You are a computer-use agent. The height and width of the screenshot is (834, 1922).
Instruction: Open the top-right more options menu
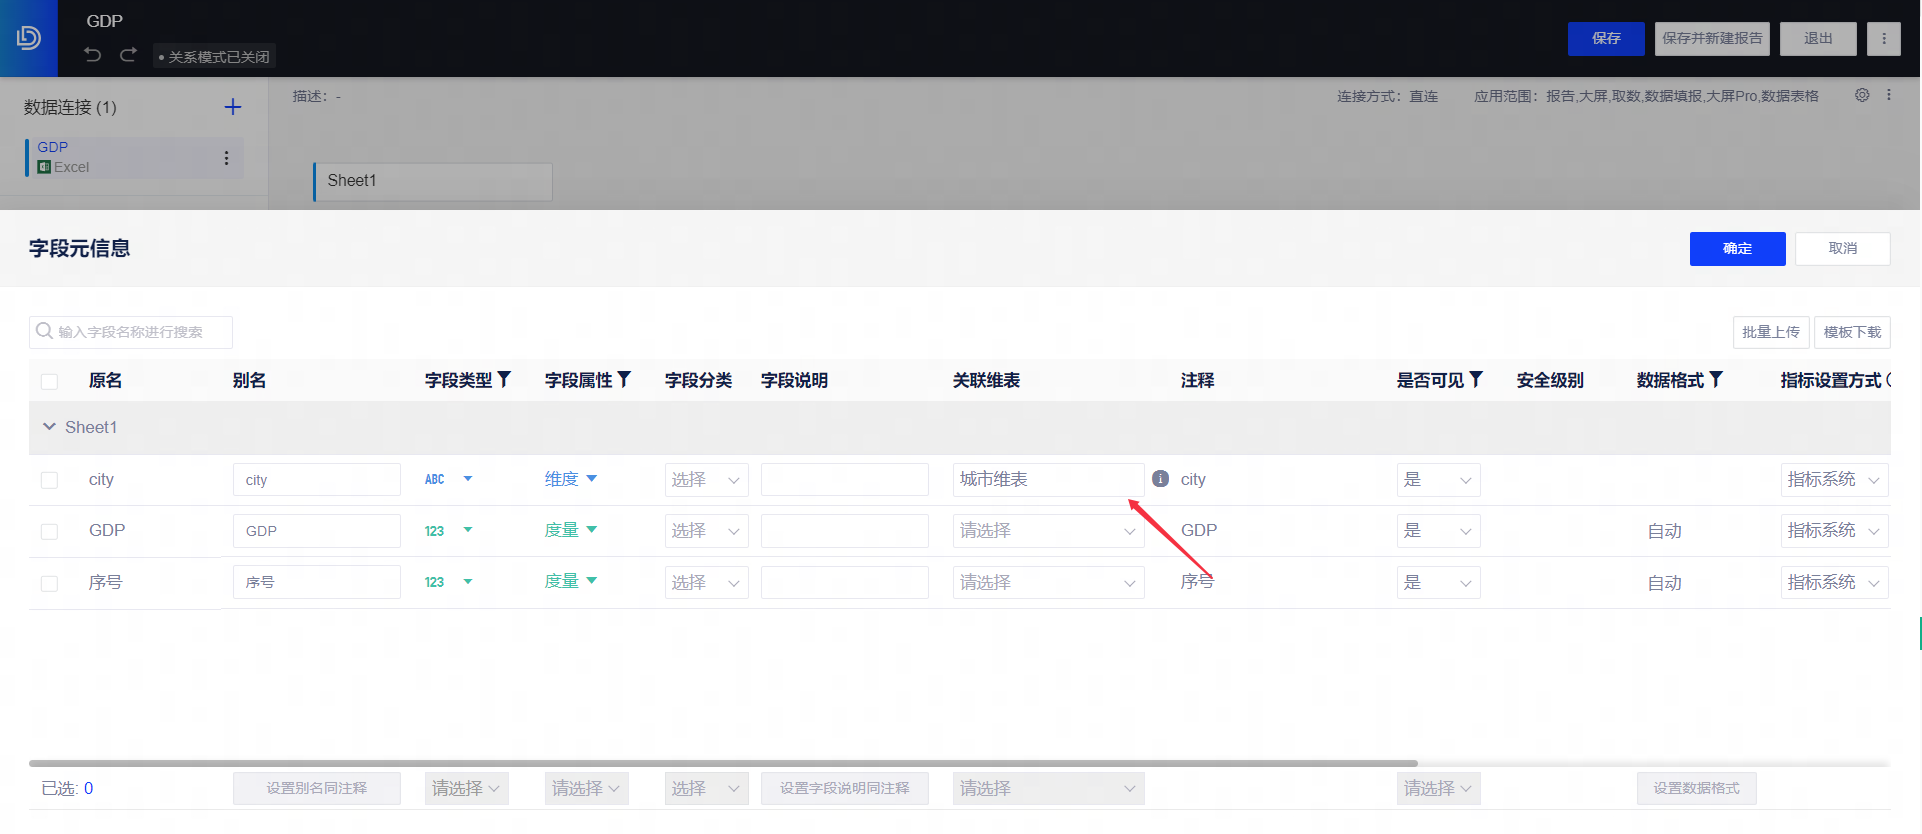(1884, 39)
